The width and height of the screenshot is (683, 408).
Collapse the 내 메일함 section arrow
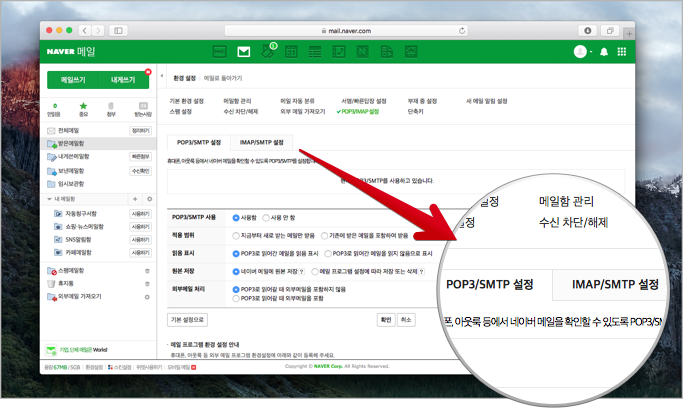pos(49,199)
